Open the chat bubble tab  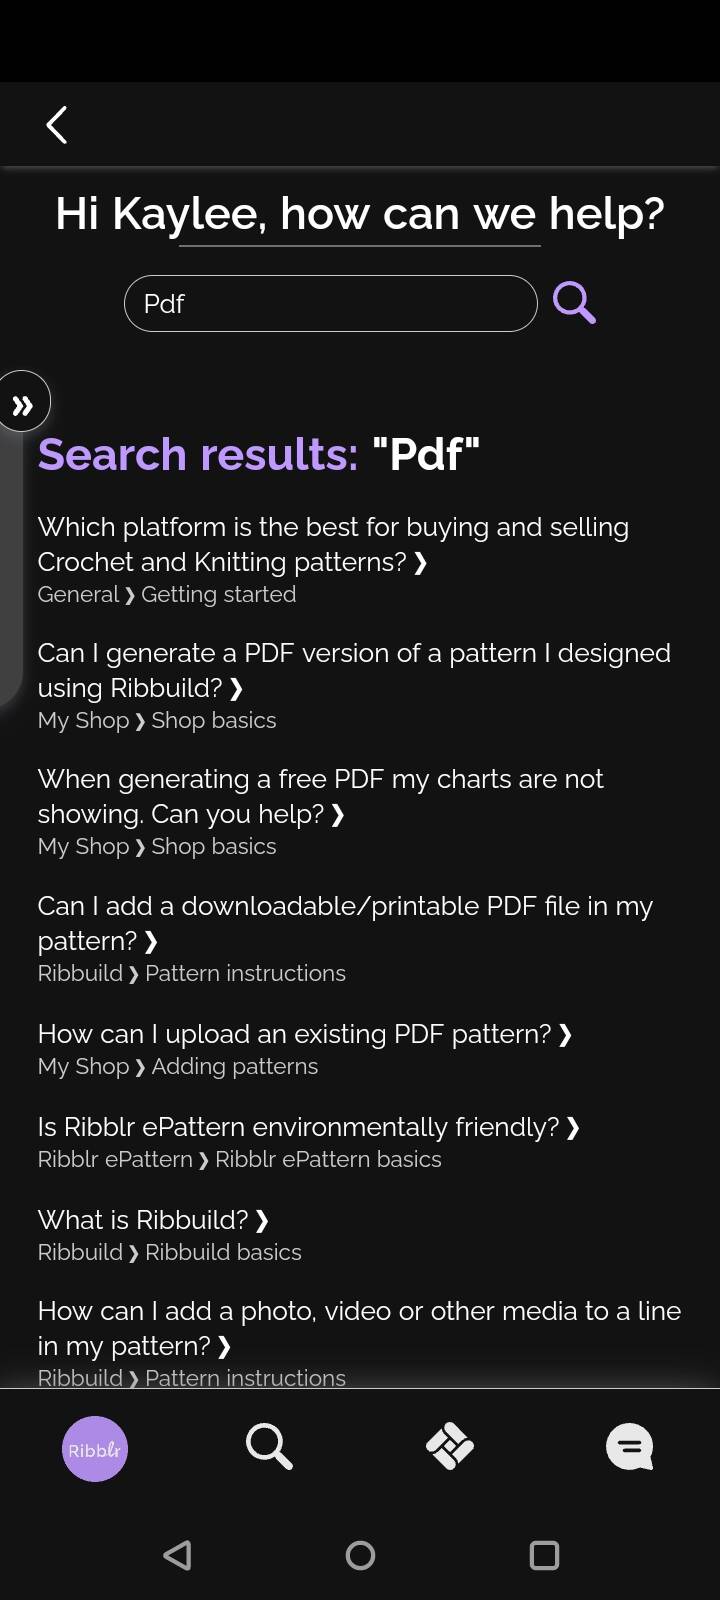click(x=630, y=1447)
